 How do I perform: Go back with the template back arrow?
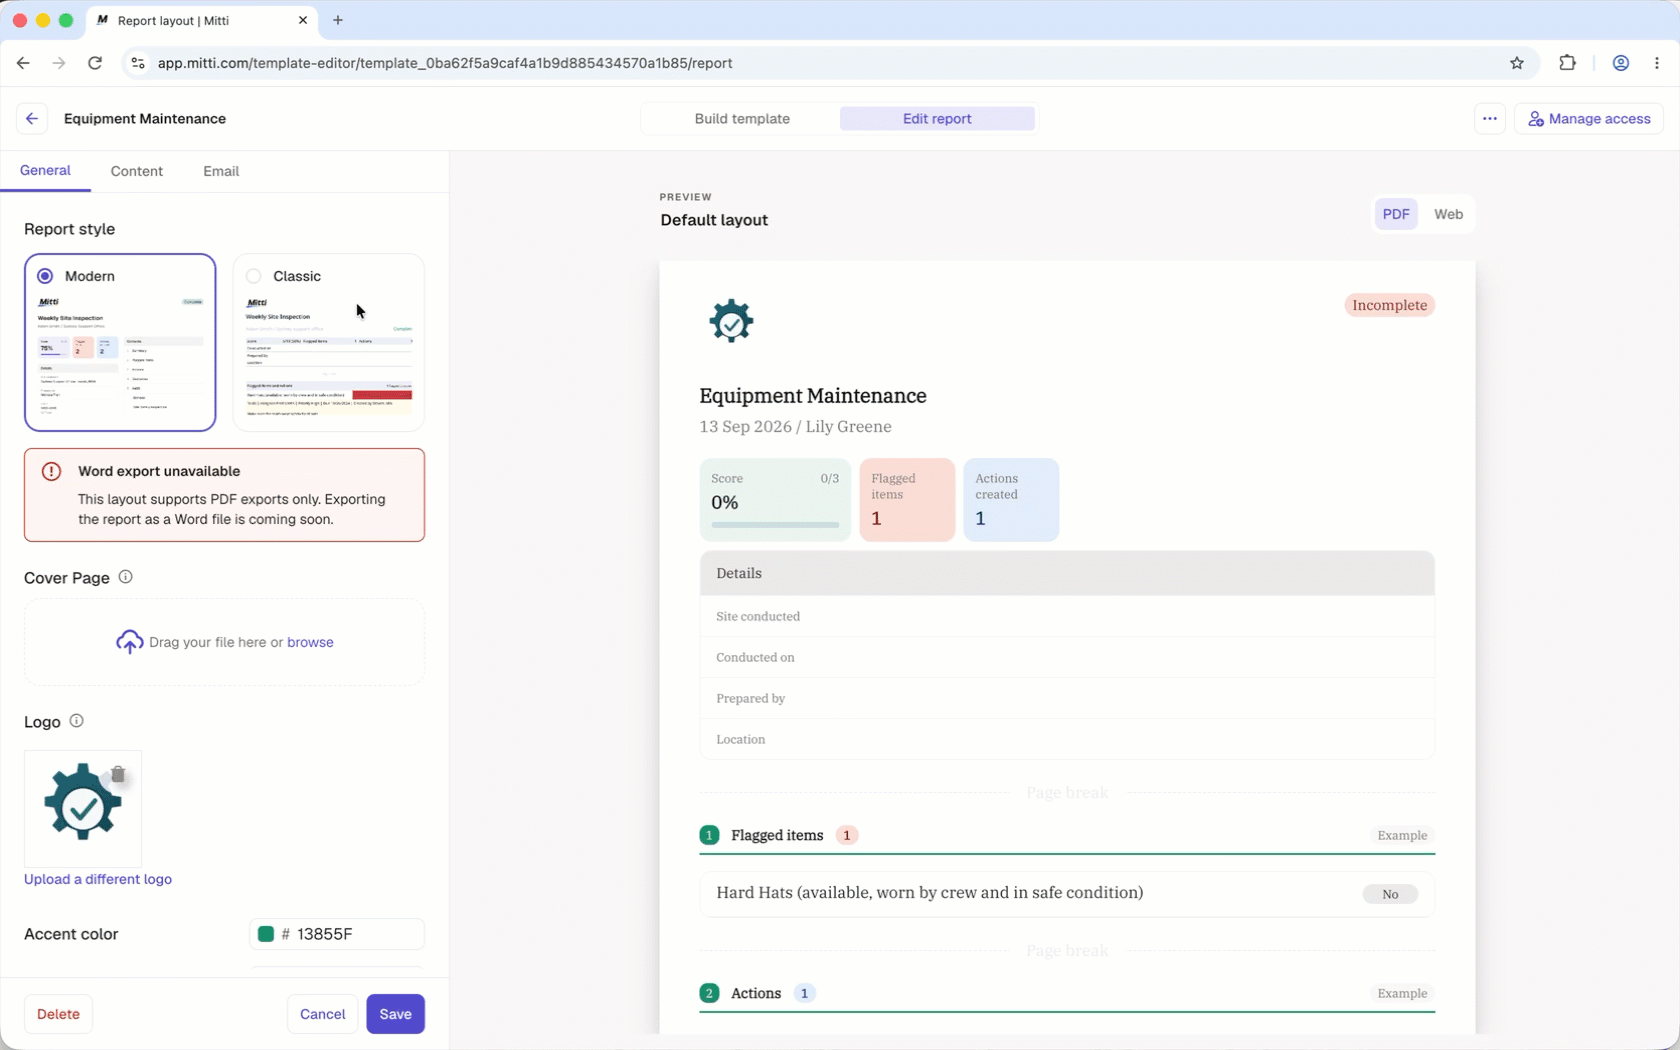pyautogui.click(x=32, y=119)
